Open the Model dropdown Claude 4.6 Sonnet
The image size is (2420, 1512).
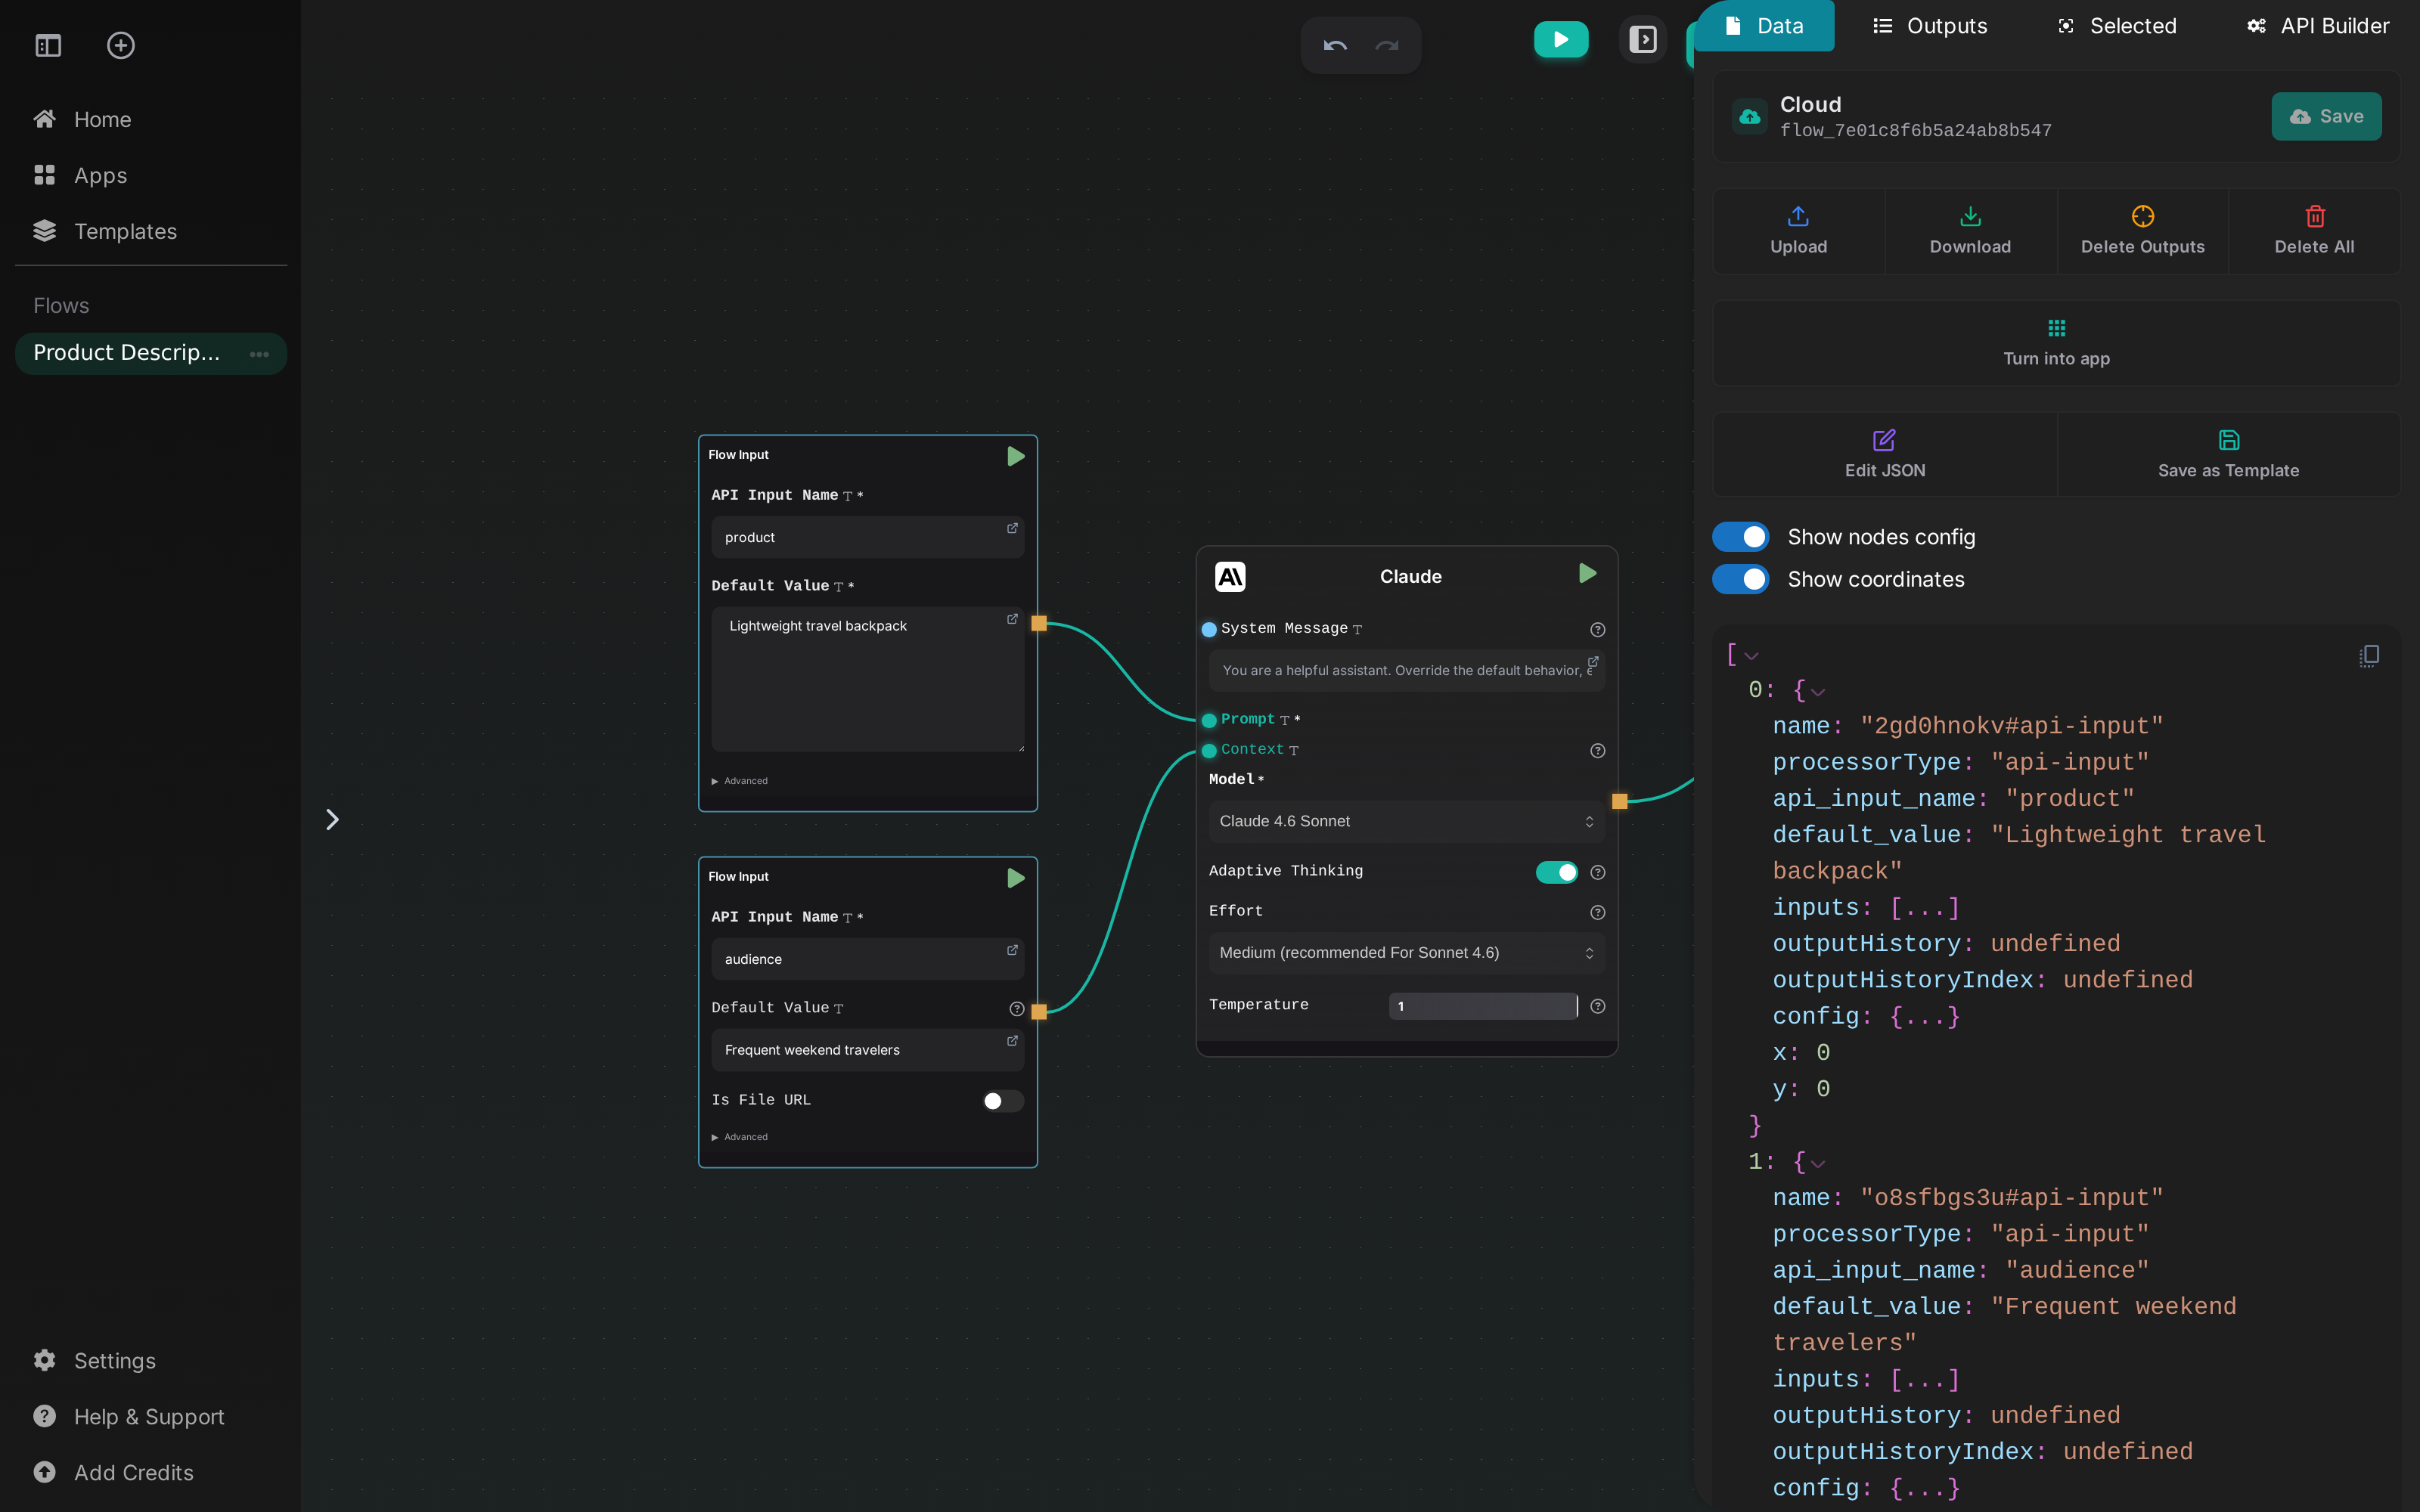(x=1406, y=821)
